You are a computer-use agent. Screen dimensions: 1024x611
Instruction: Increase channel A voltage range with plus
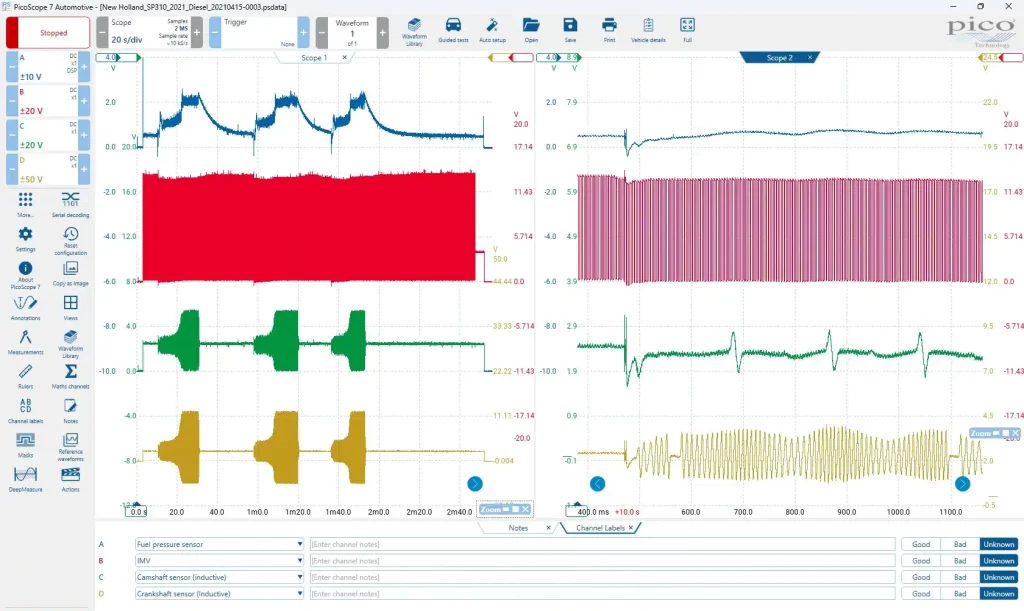84,67
